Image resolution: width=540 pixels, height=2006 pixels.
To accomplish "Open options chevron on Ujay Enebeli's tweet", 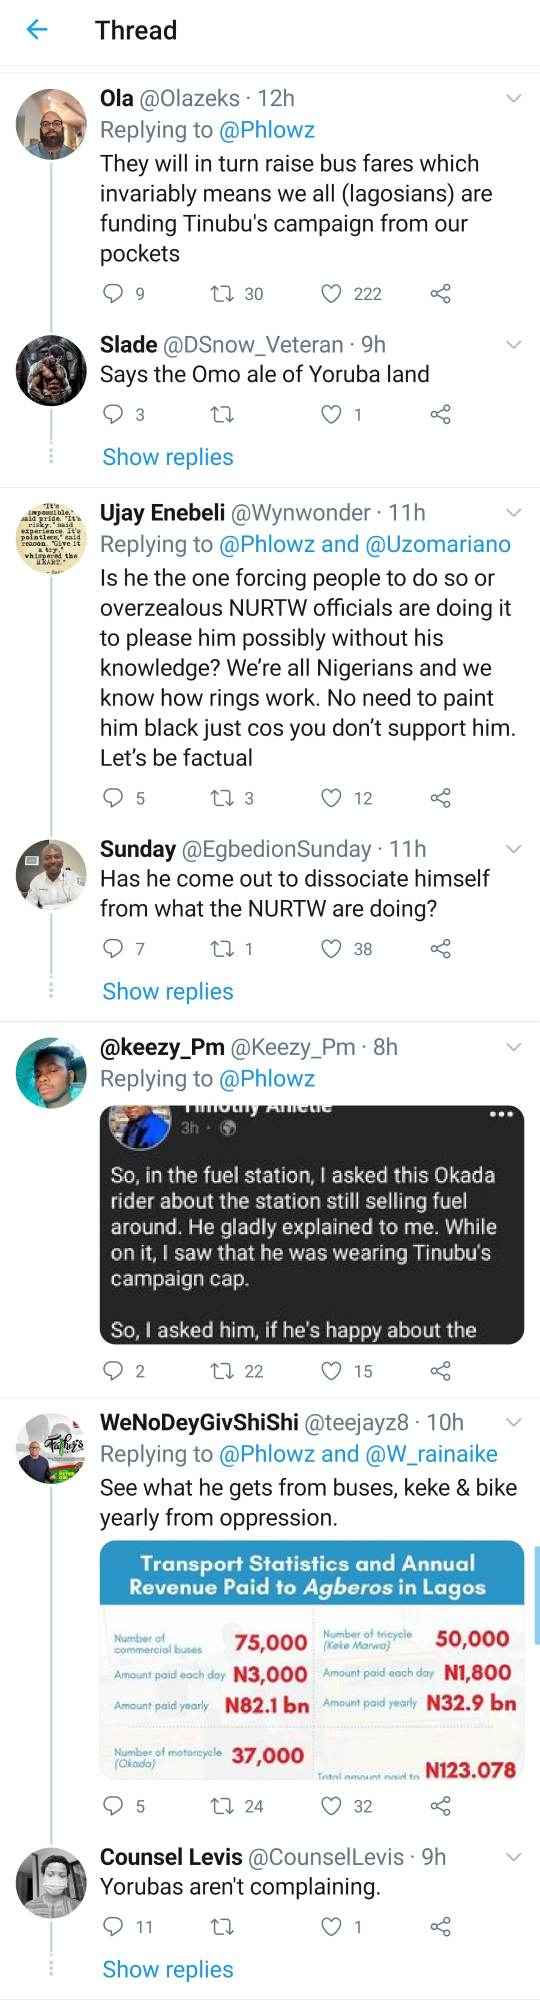I will pos(514,513).
